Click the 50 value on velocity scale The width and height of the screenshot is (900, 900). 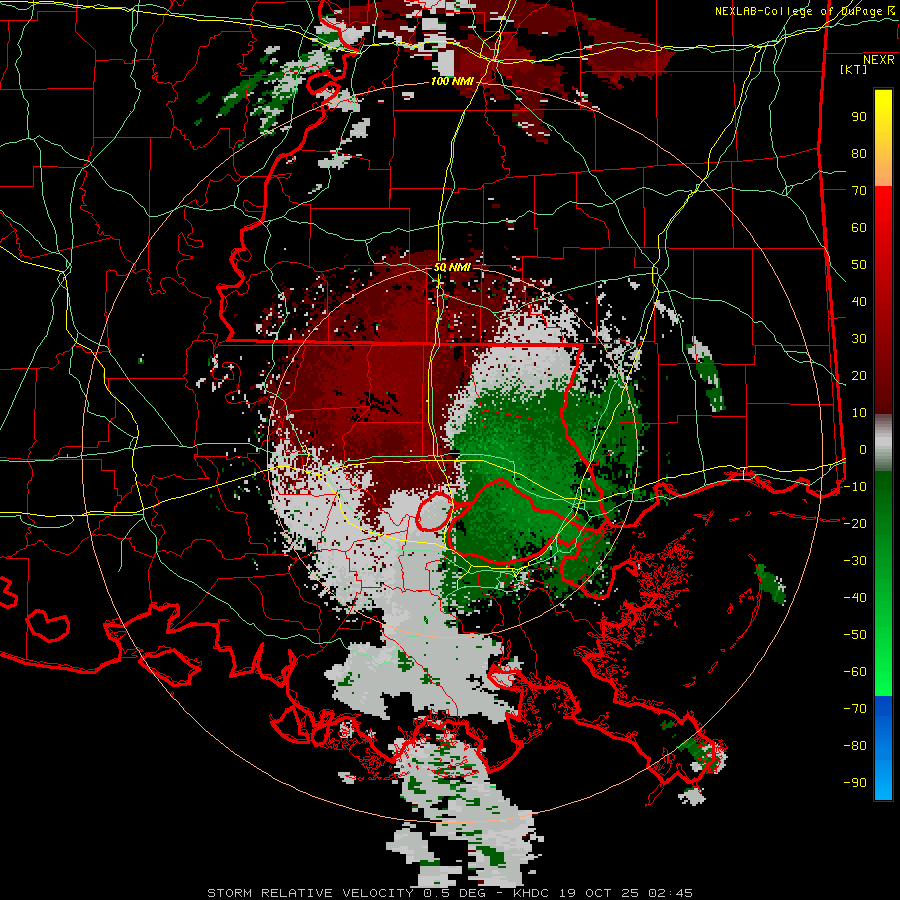[859, 265]
